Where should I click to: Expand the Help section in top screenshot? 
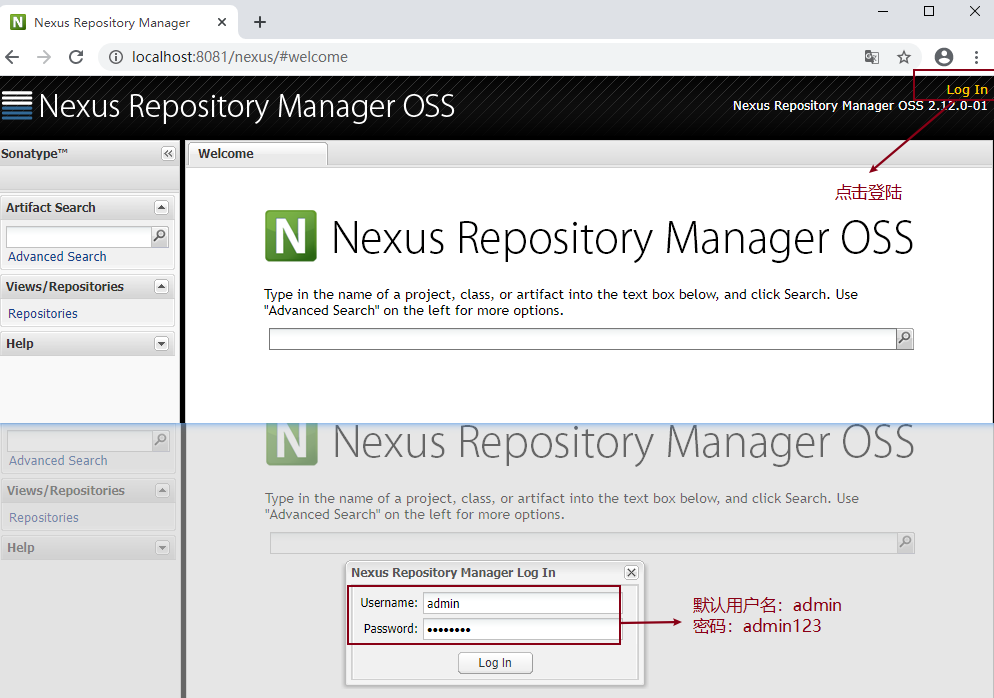pos(162,344)
